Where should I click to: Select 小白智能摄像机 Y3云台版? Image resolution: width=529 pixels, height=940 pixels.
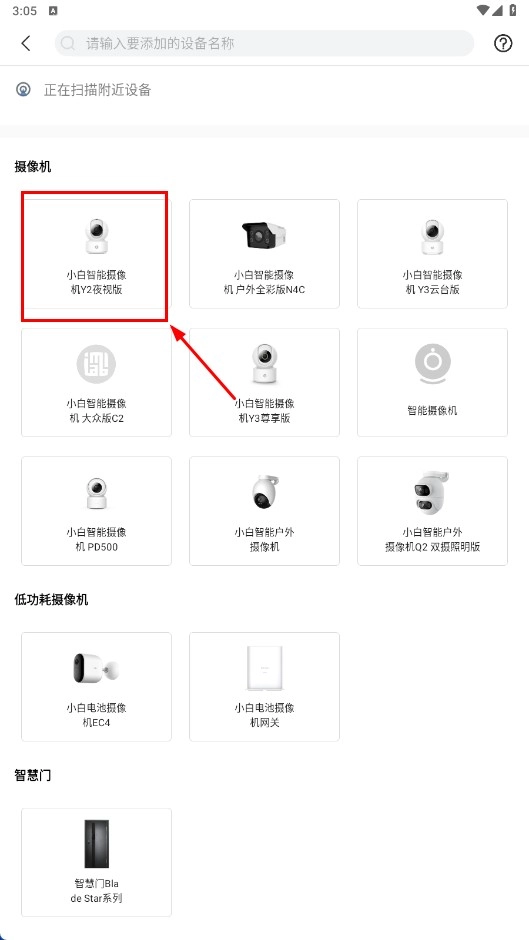(432, 254)
